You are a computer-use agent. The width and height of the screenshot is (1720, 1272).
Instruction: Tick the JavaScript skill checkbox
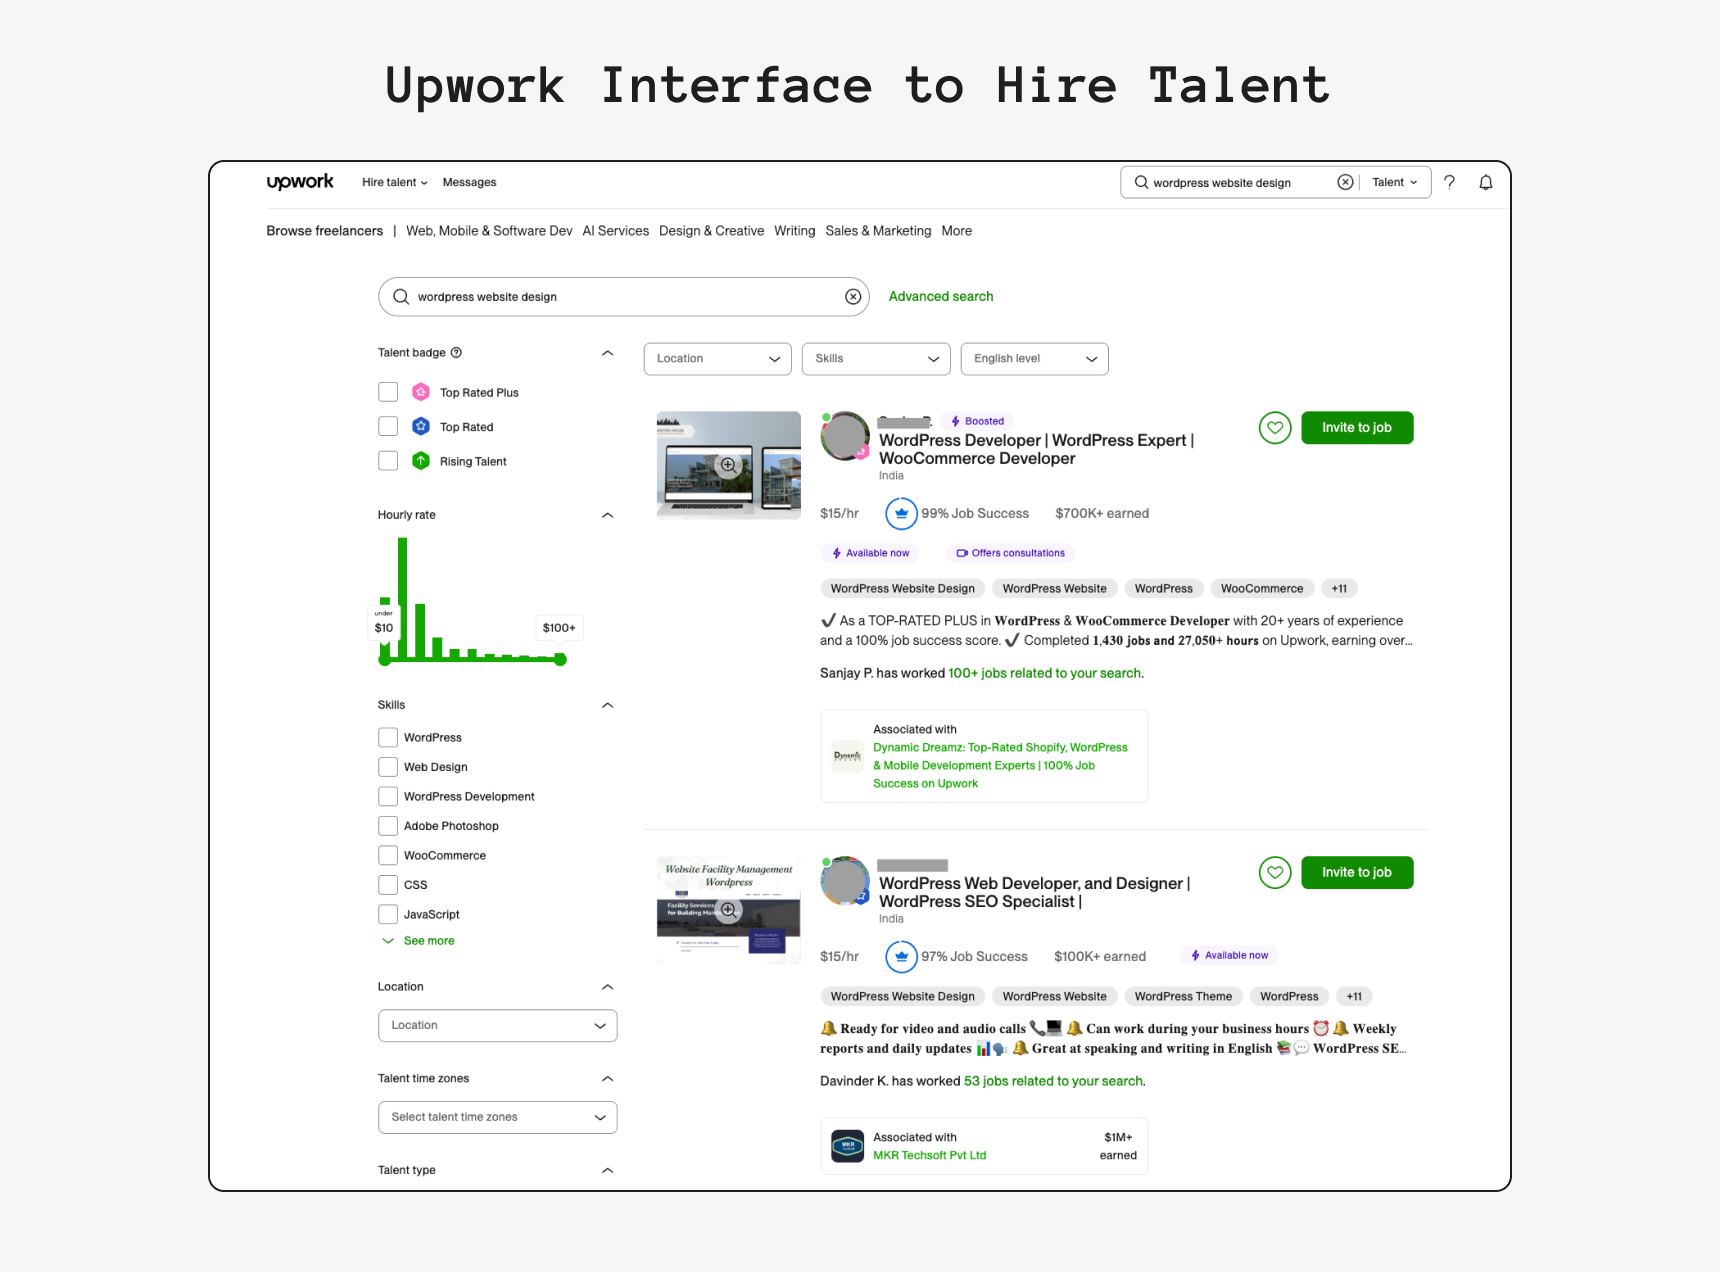(x=388, y=915)
